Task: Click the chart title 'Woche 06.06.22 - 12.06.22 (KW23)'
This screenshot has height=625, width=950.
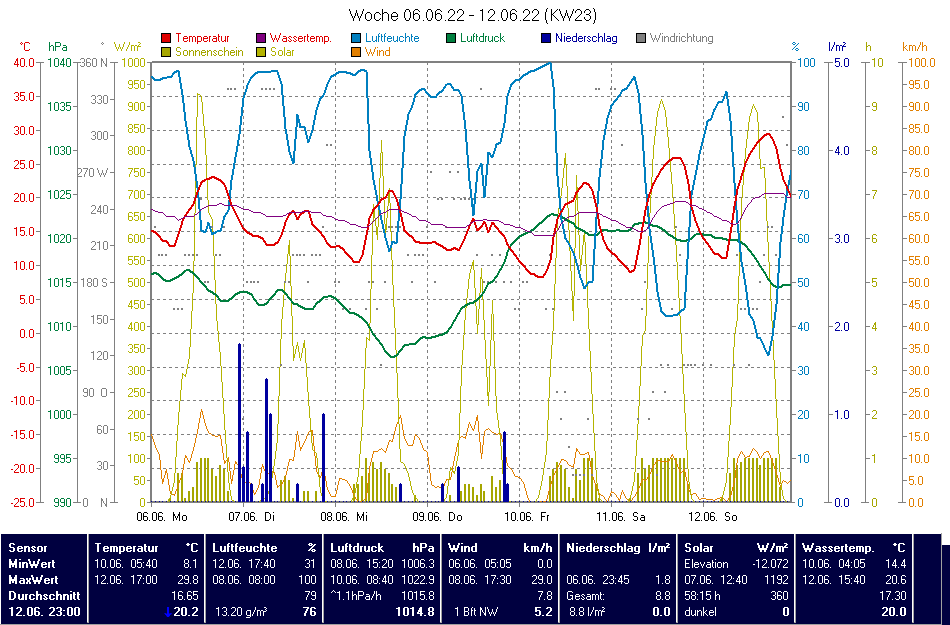Action: tap(473, 15)
